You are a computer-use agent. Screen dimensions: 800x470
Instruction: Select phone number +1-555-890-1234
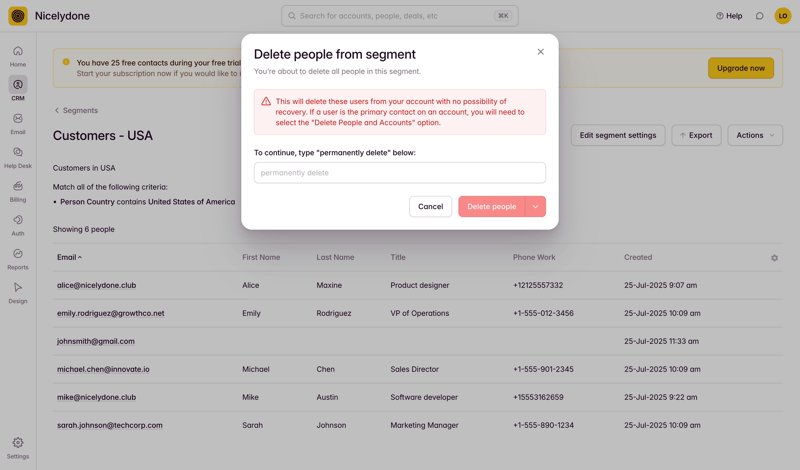543,425
